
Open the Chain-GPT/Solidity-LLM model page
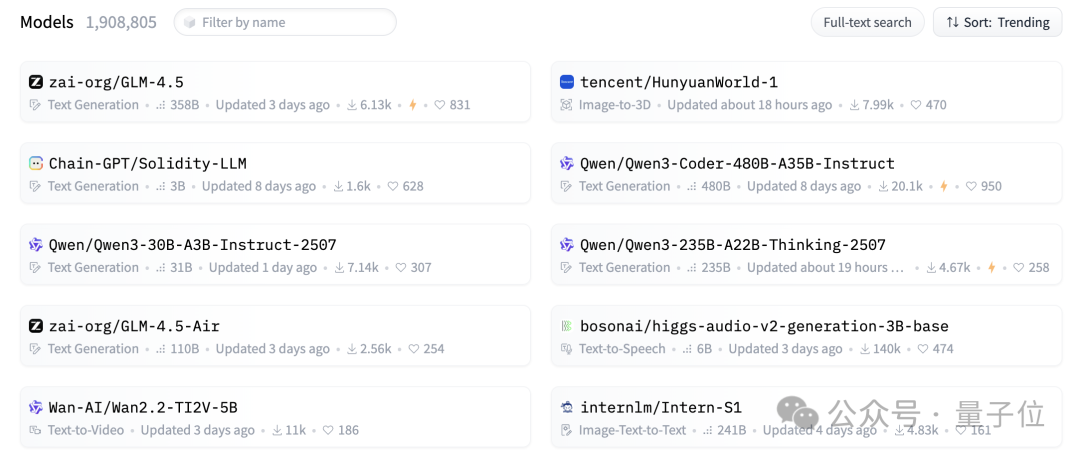point(147,164)
